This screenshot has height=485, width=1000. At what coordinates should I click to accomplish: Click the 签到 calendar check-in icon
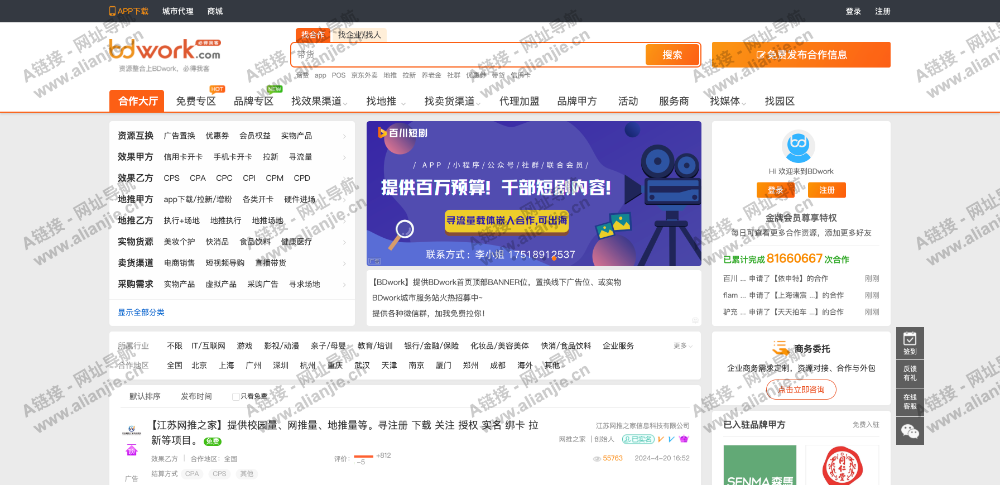[x=909, y=342]
